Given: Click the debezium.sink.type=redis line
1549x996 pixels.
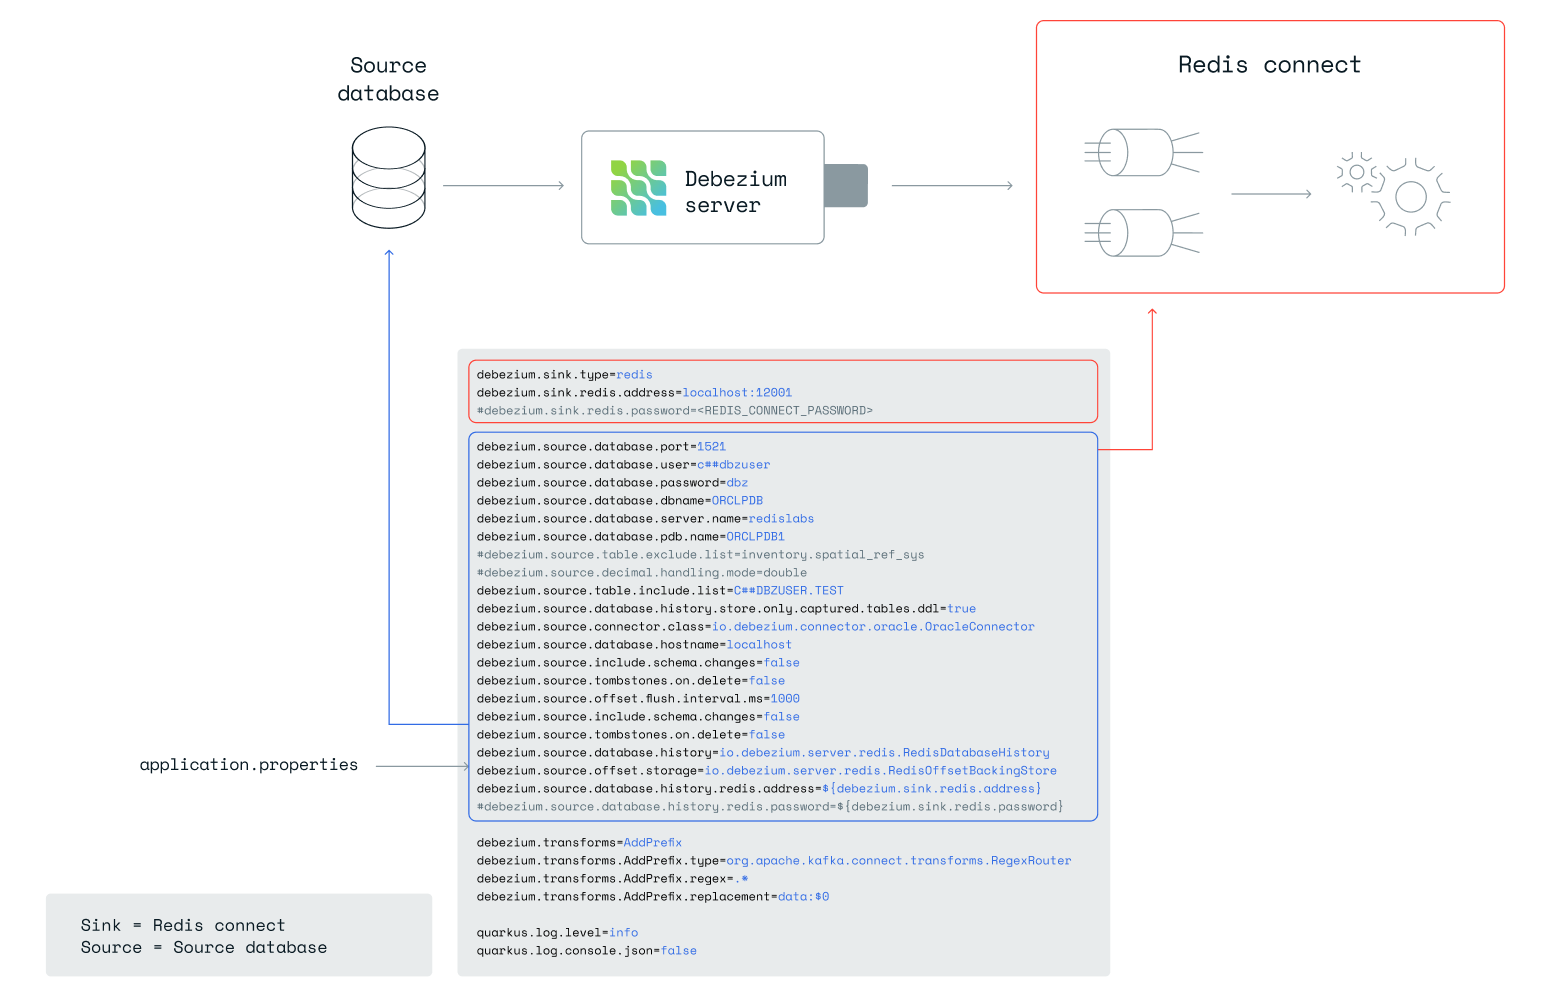Looking at the screenshot, I should [564, 375].
